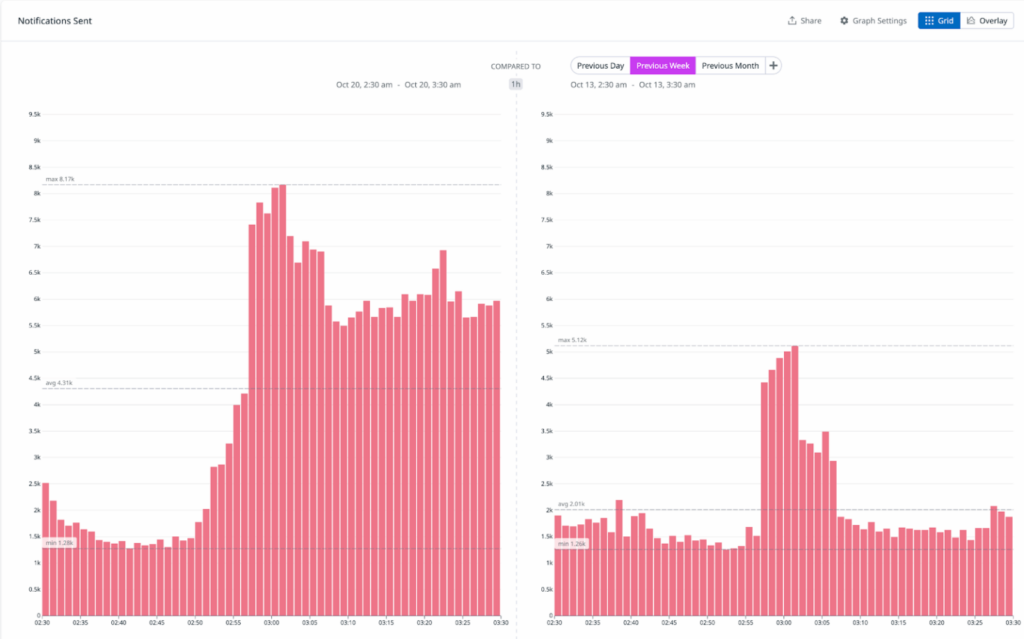
Task: Open the Oct 13 date range picker
Action: [632, 85]
